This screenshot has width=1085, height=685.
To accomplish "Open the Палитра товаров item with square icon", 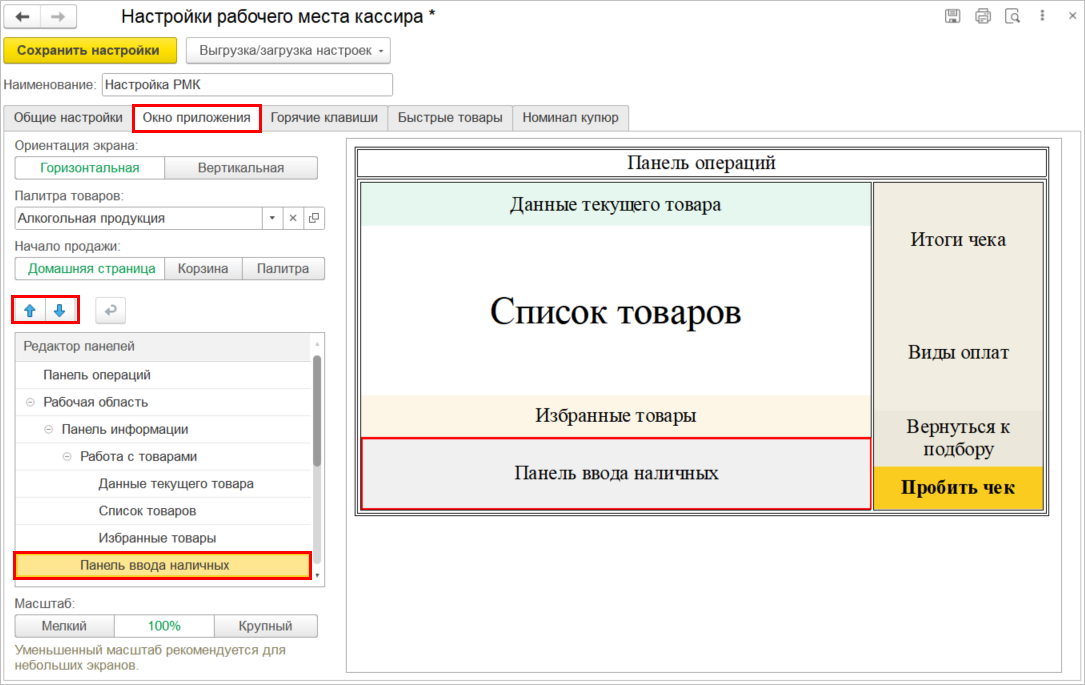I will (314, 218).
